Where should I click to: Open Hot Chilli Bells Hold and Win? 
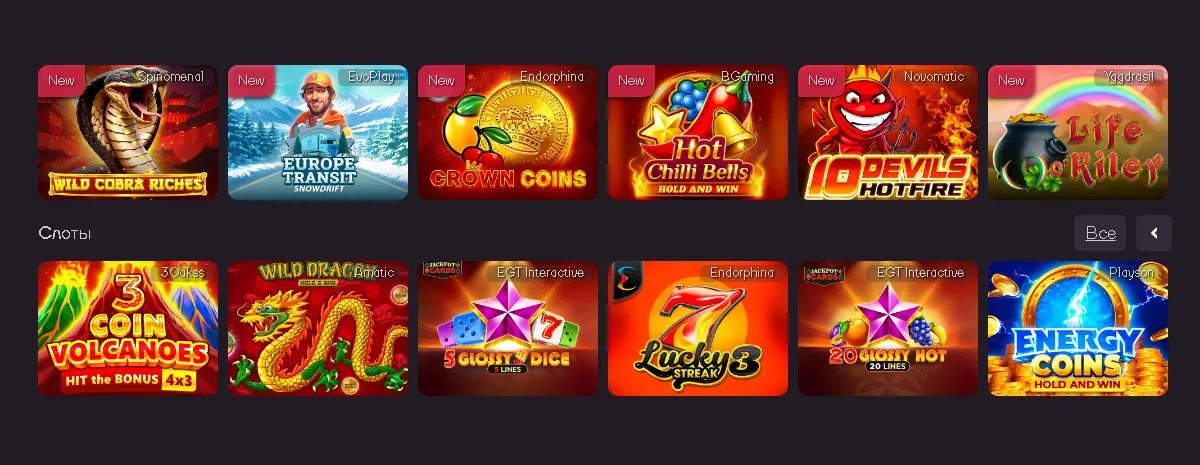point(698,133)
